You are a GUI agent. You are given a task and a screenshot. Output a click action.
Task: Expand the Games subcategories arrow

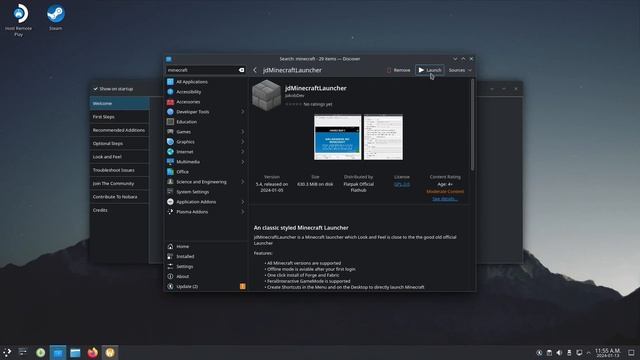[x=243, y=132]
